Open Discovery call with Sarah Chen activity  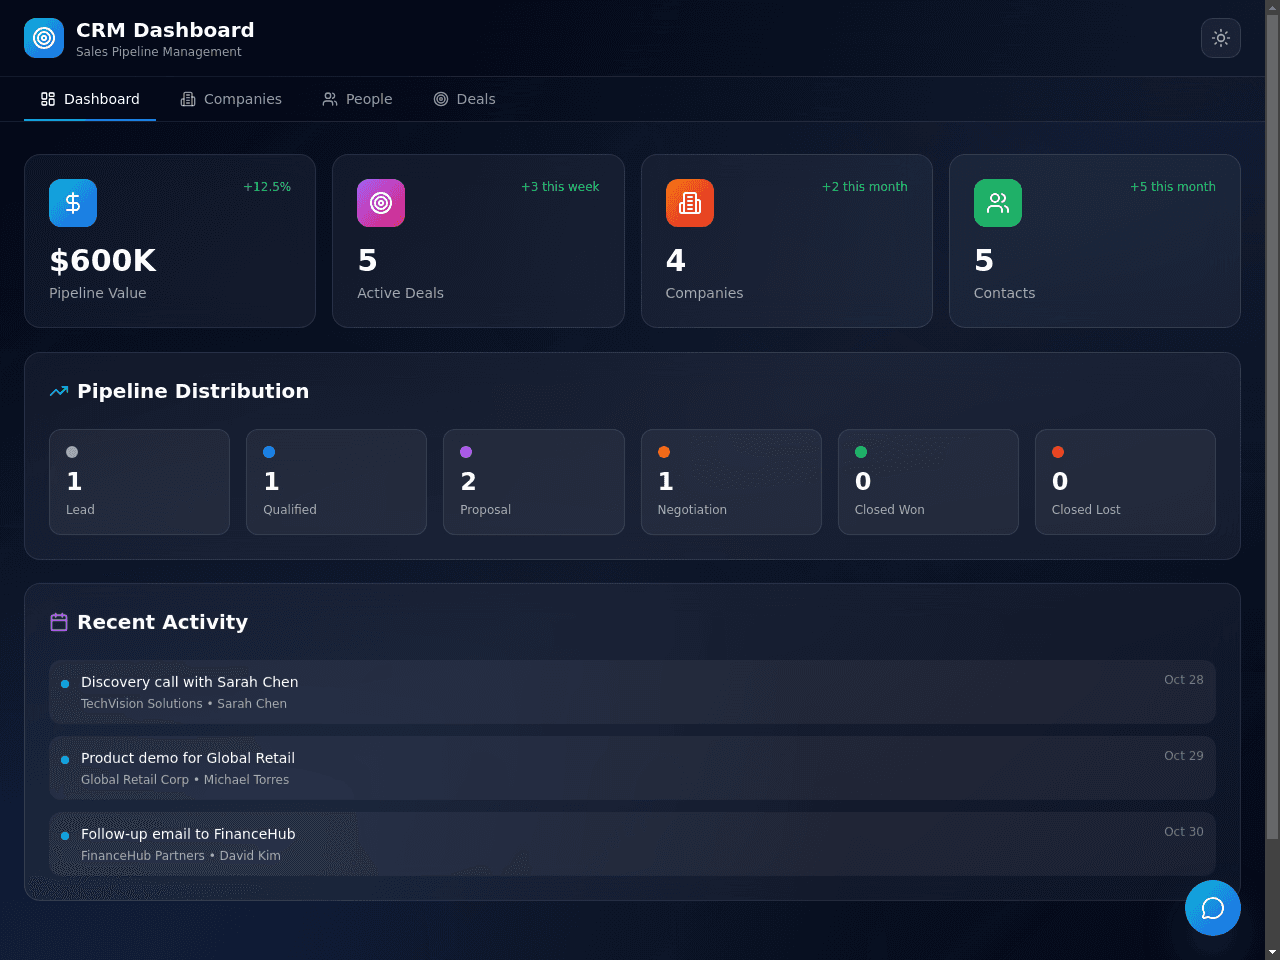tap(632, 692)
